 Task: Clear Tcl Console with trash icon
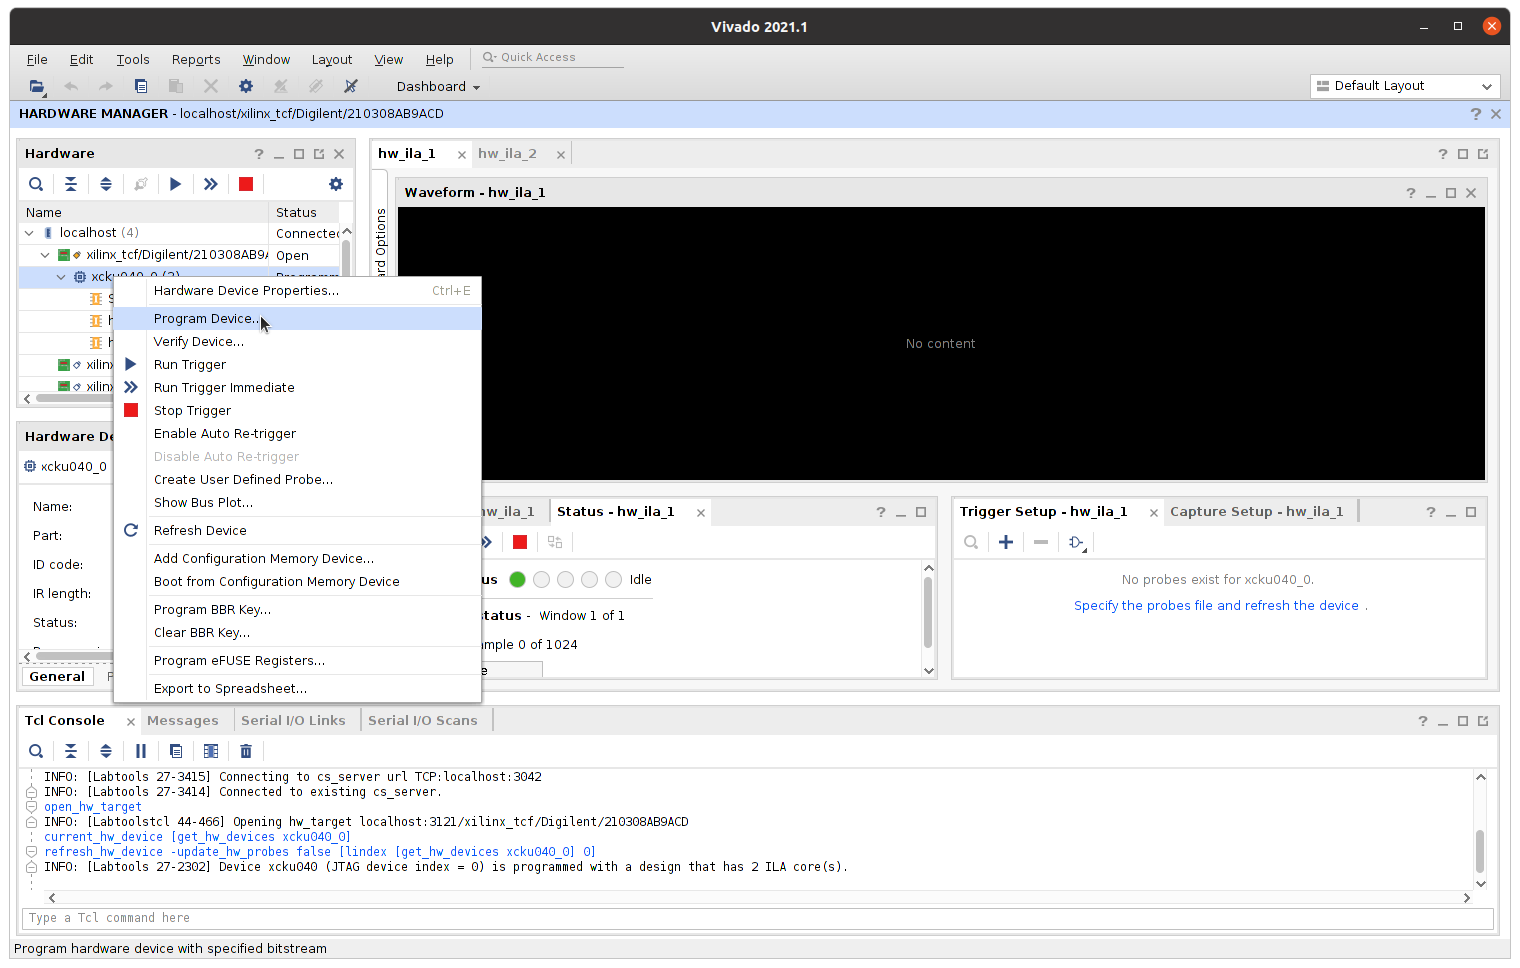tap(246, 751)
